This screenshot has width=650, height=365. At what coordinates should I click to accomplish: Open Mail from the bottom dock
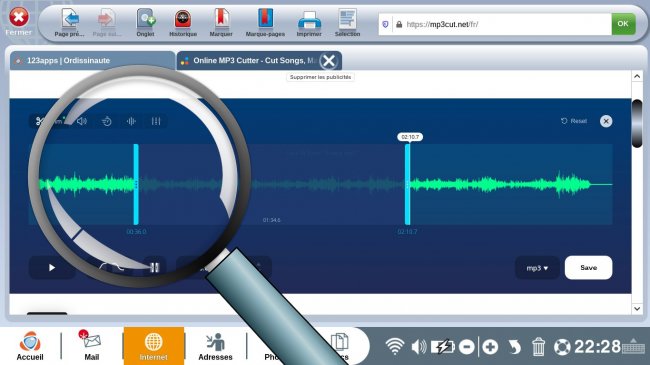click(92, 346)
